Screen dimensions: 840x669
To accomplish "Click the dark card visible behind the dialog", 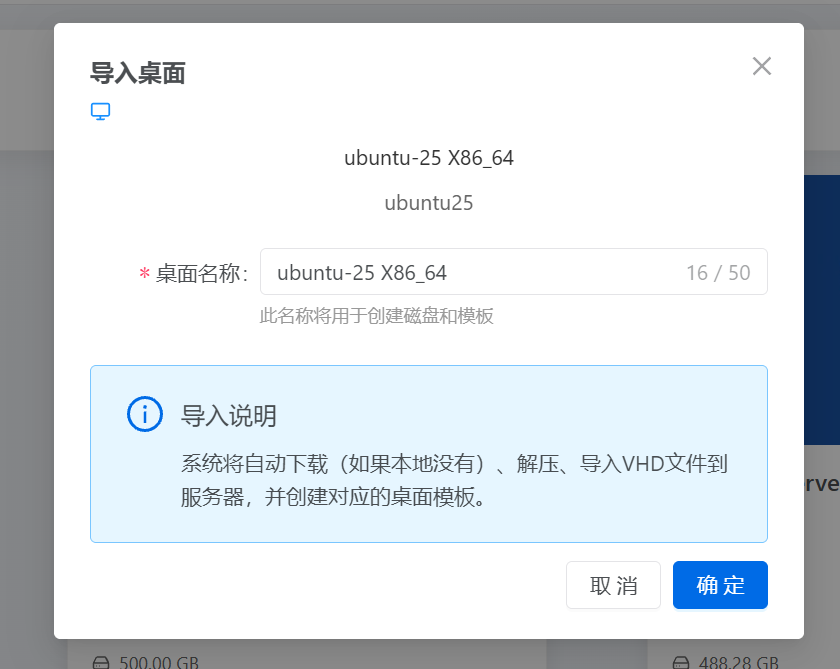I will tap(822, 300).
